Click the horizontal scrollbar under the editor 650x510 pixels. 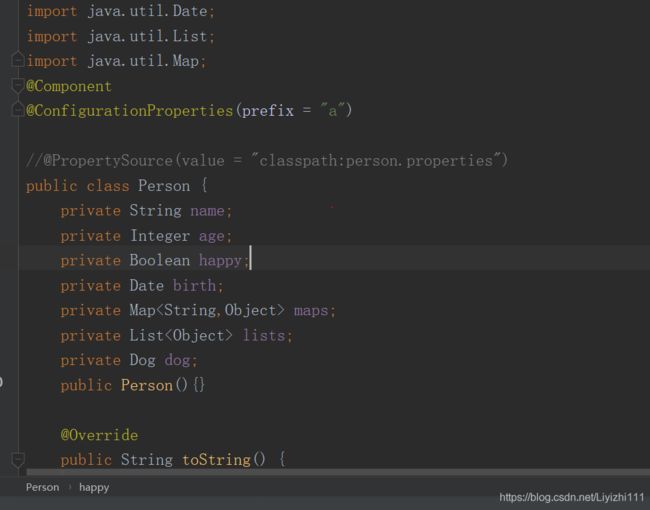(338, 472)
